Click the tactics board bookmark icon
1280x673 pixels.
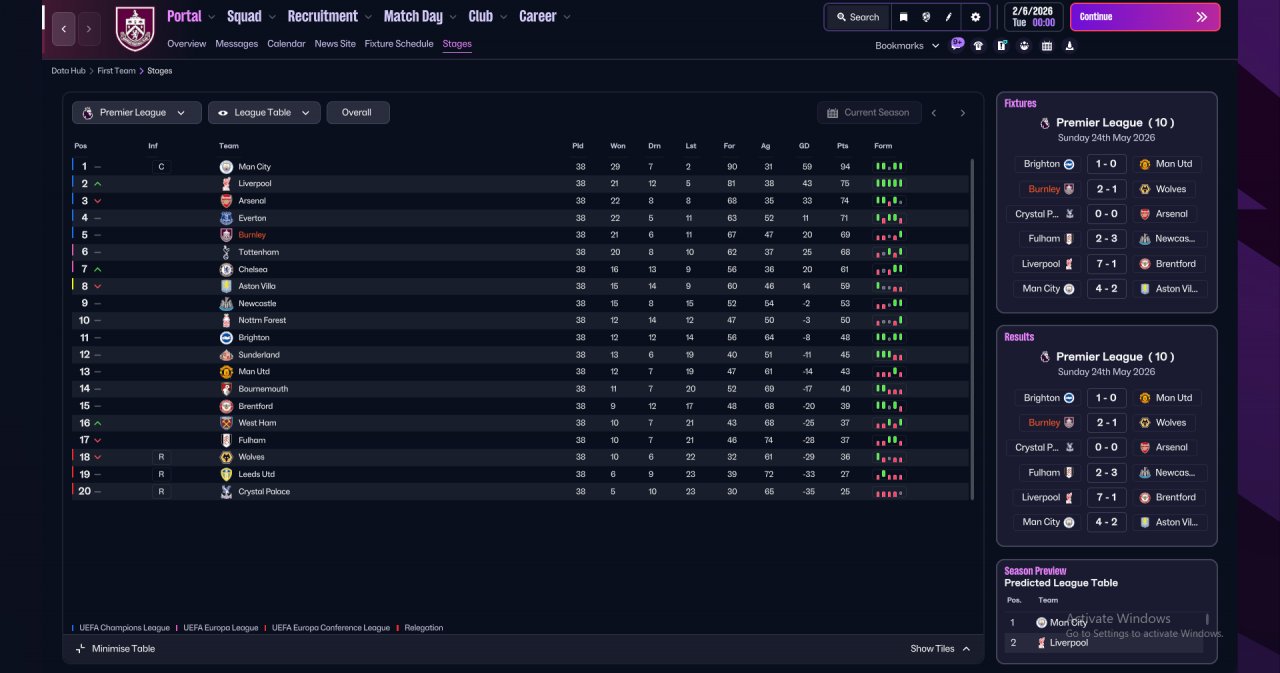coord(1001,45)
